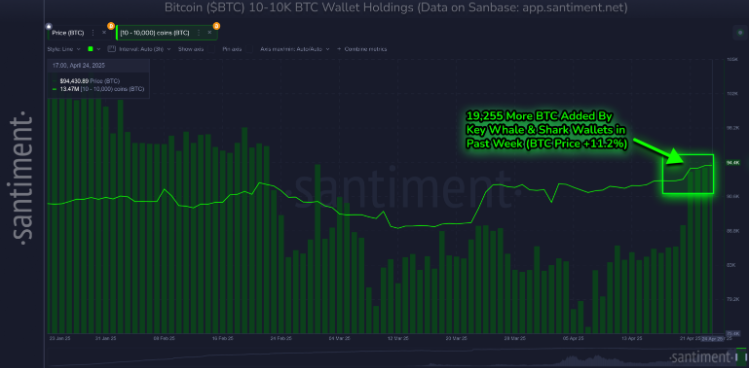Click the green metric color swatch

tap(90, 49)
